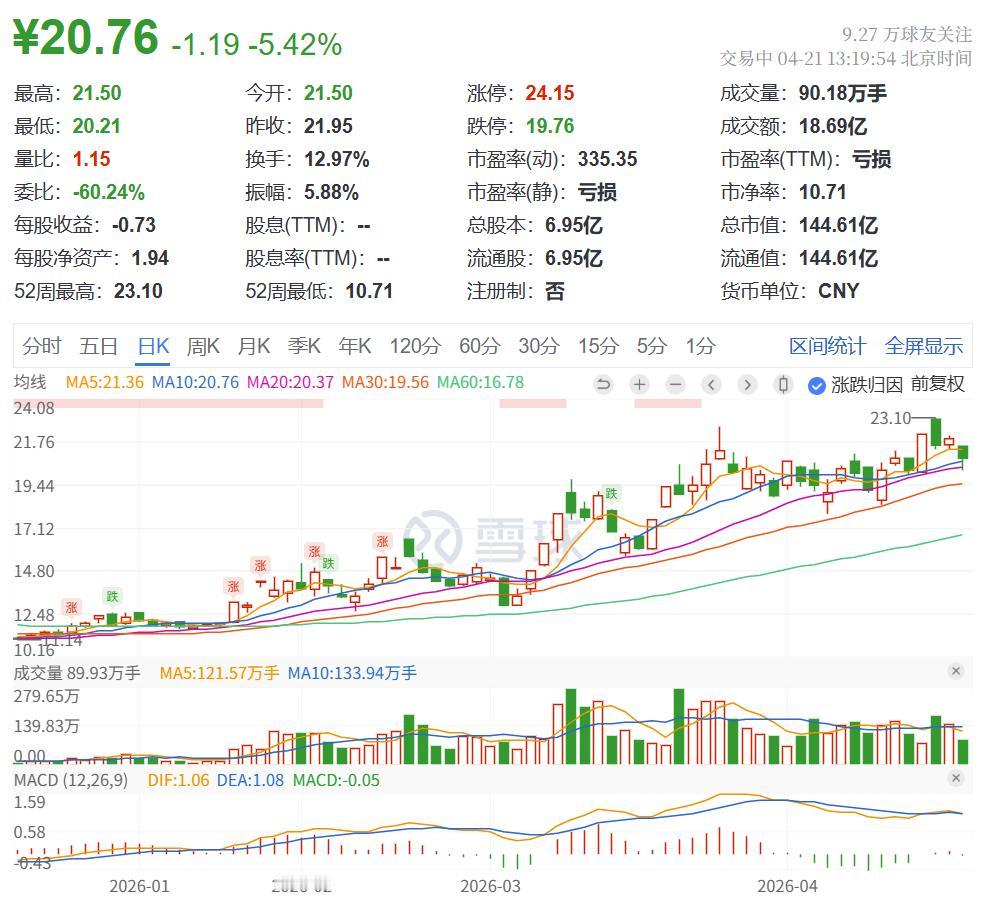Screen dimensions: 993x897
Task: Click the 2026-01 date axis label
Action: coord(139,886)
